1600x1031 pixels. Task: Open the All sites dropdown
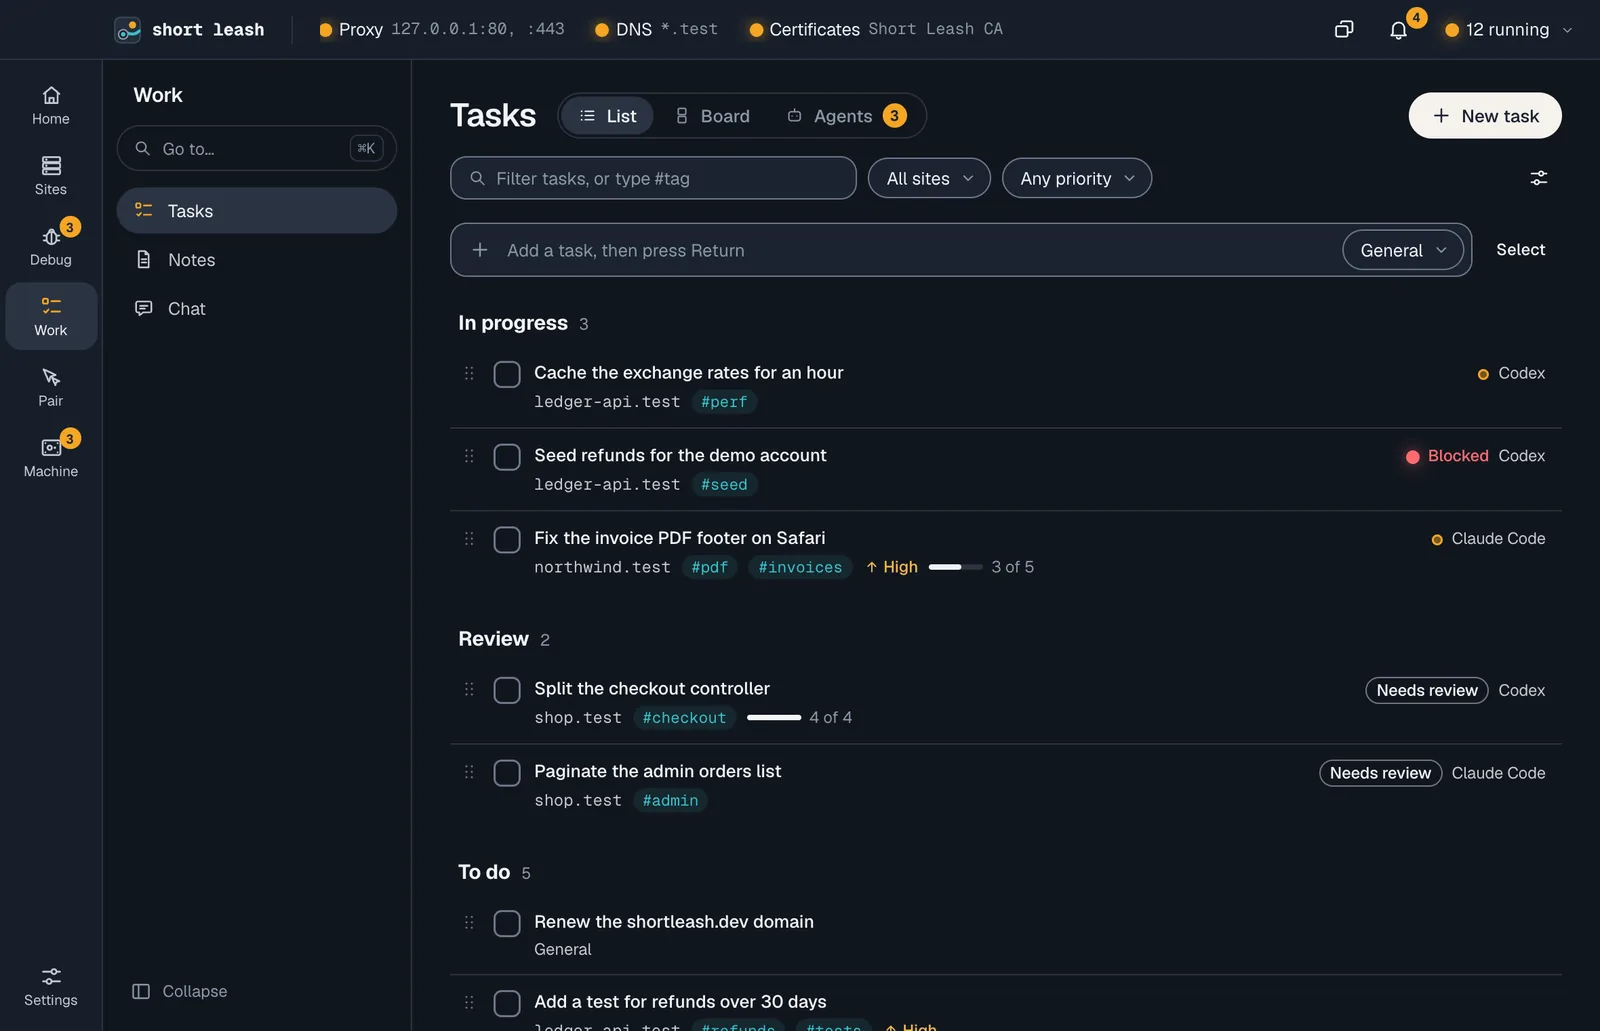pyautogui.click(x=929, y=178)
